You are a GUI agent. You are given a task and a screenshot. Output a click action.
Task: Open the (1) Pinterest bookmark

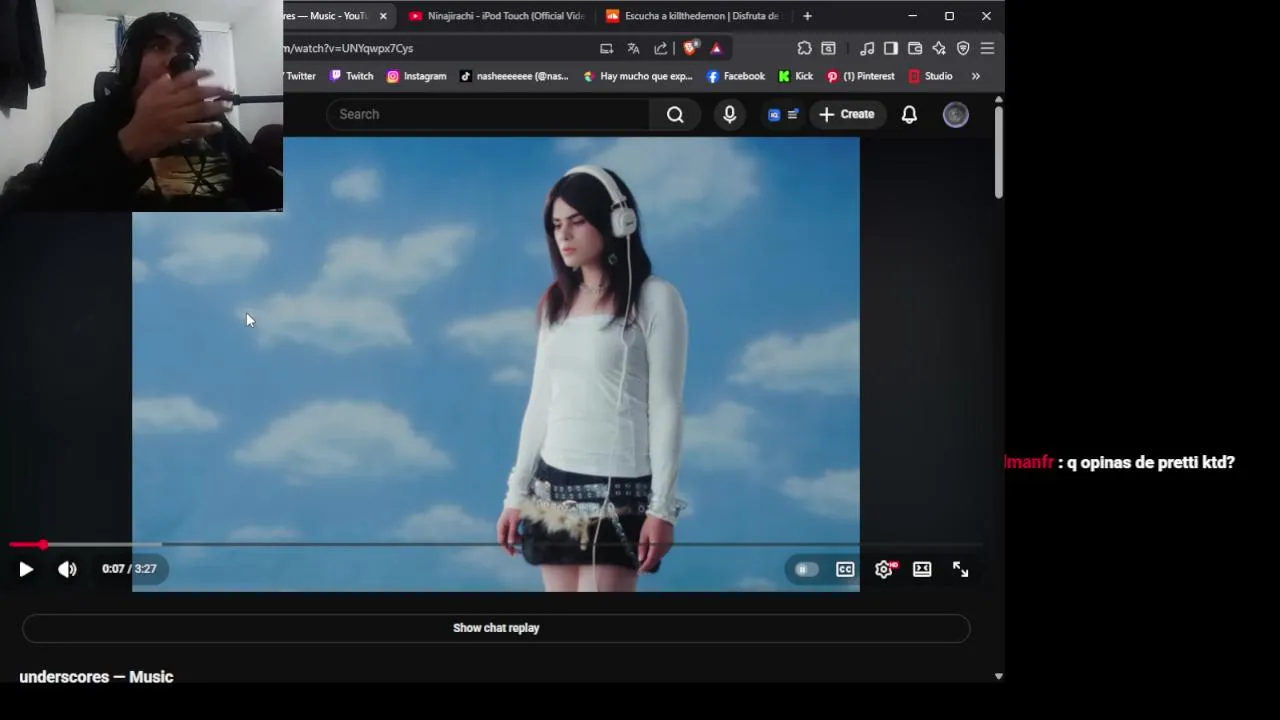coord(860,76)
